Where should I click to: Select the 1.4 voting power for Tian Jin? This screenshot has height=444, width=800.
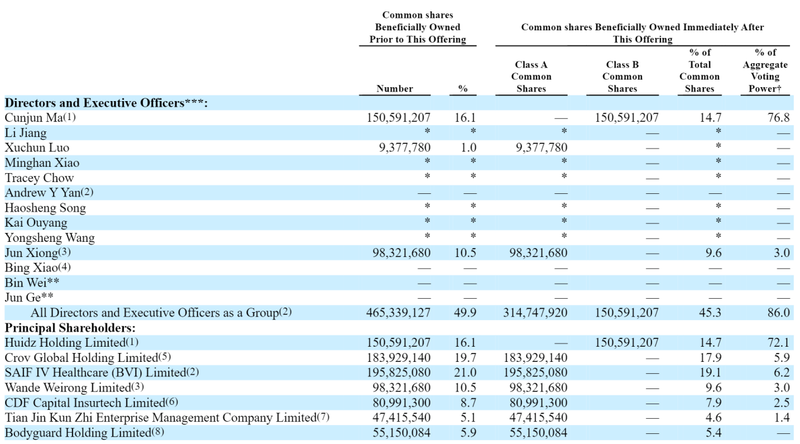pyautogui.click(x=782, y=417)
